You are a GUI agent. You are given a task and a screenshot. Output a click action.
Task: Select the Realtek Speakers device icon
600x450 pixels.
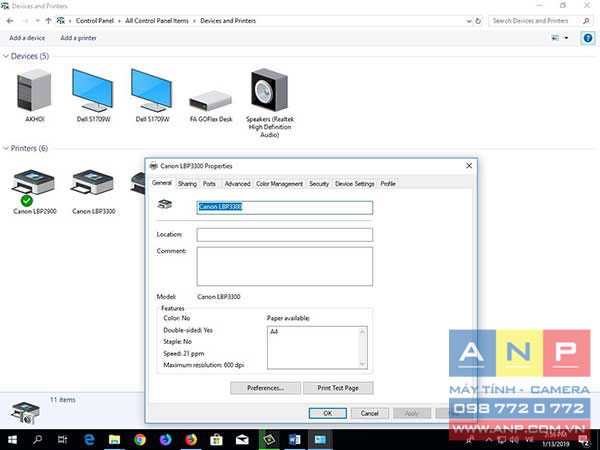click(x=269, y=91)
